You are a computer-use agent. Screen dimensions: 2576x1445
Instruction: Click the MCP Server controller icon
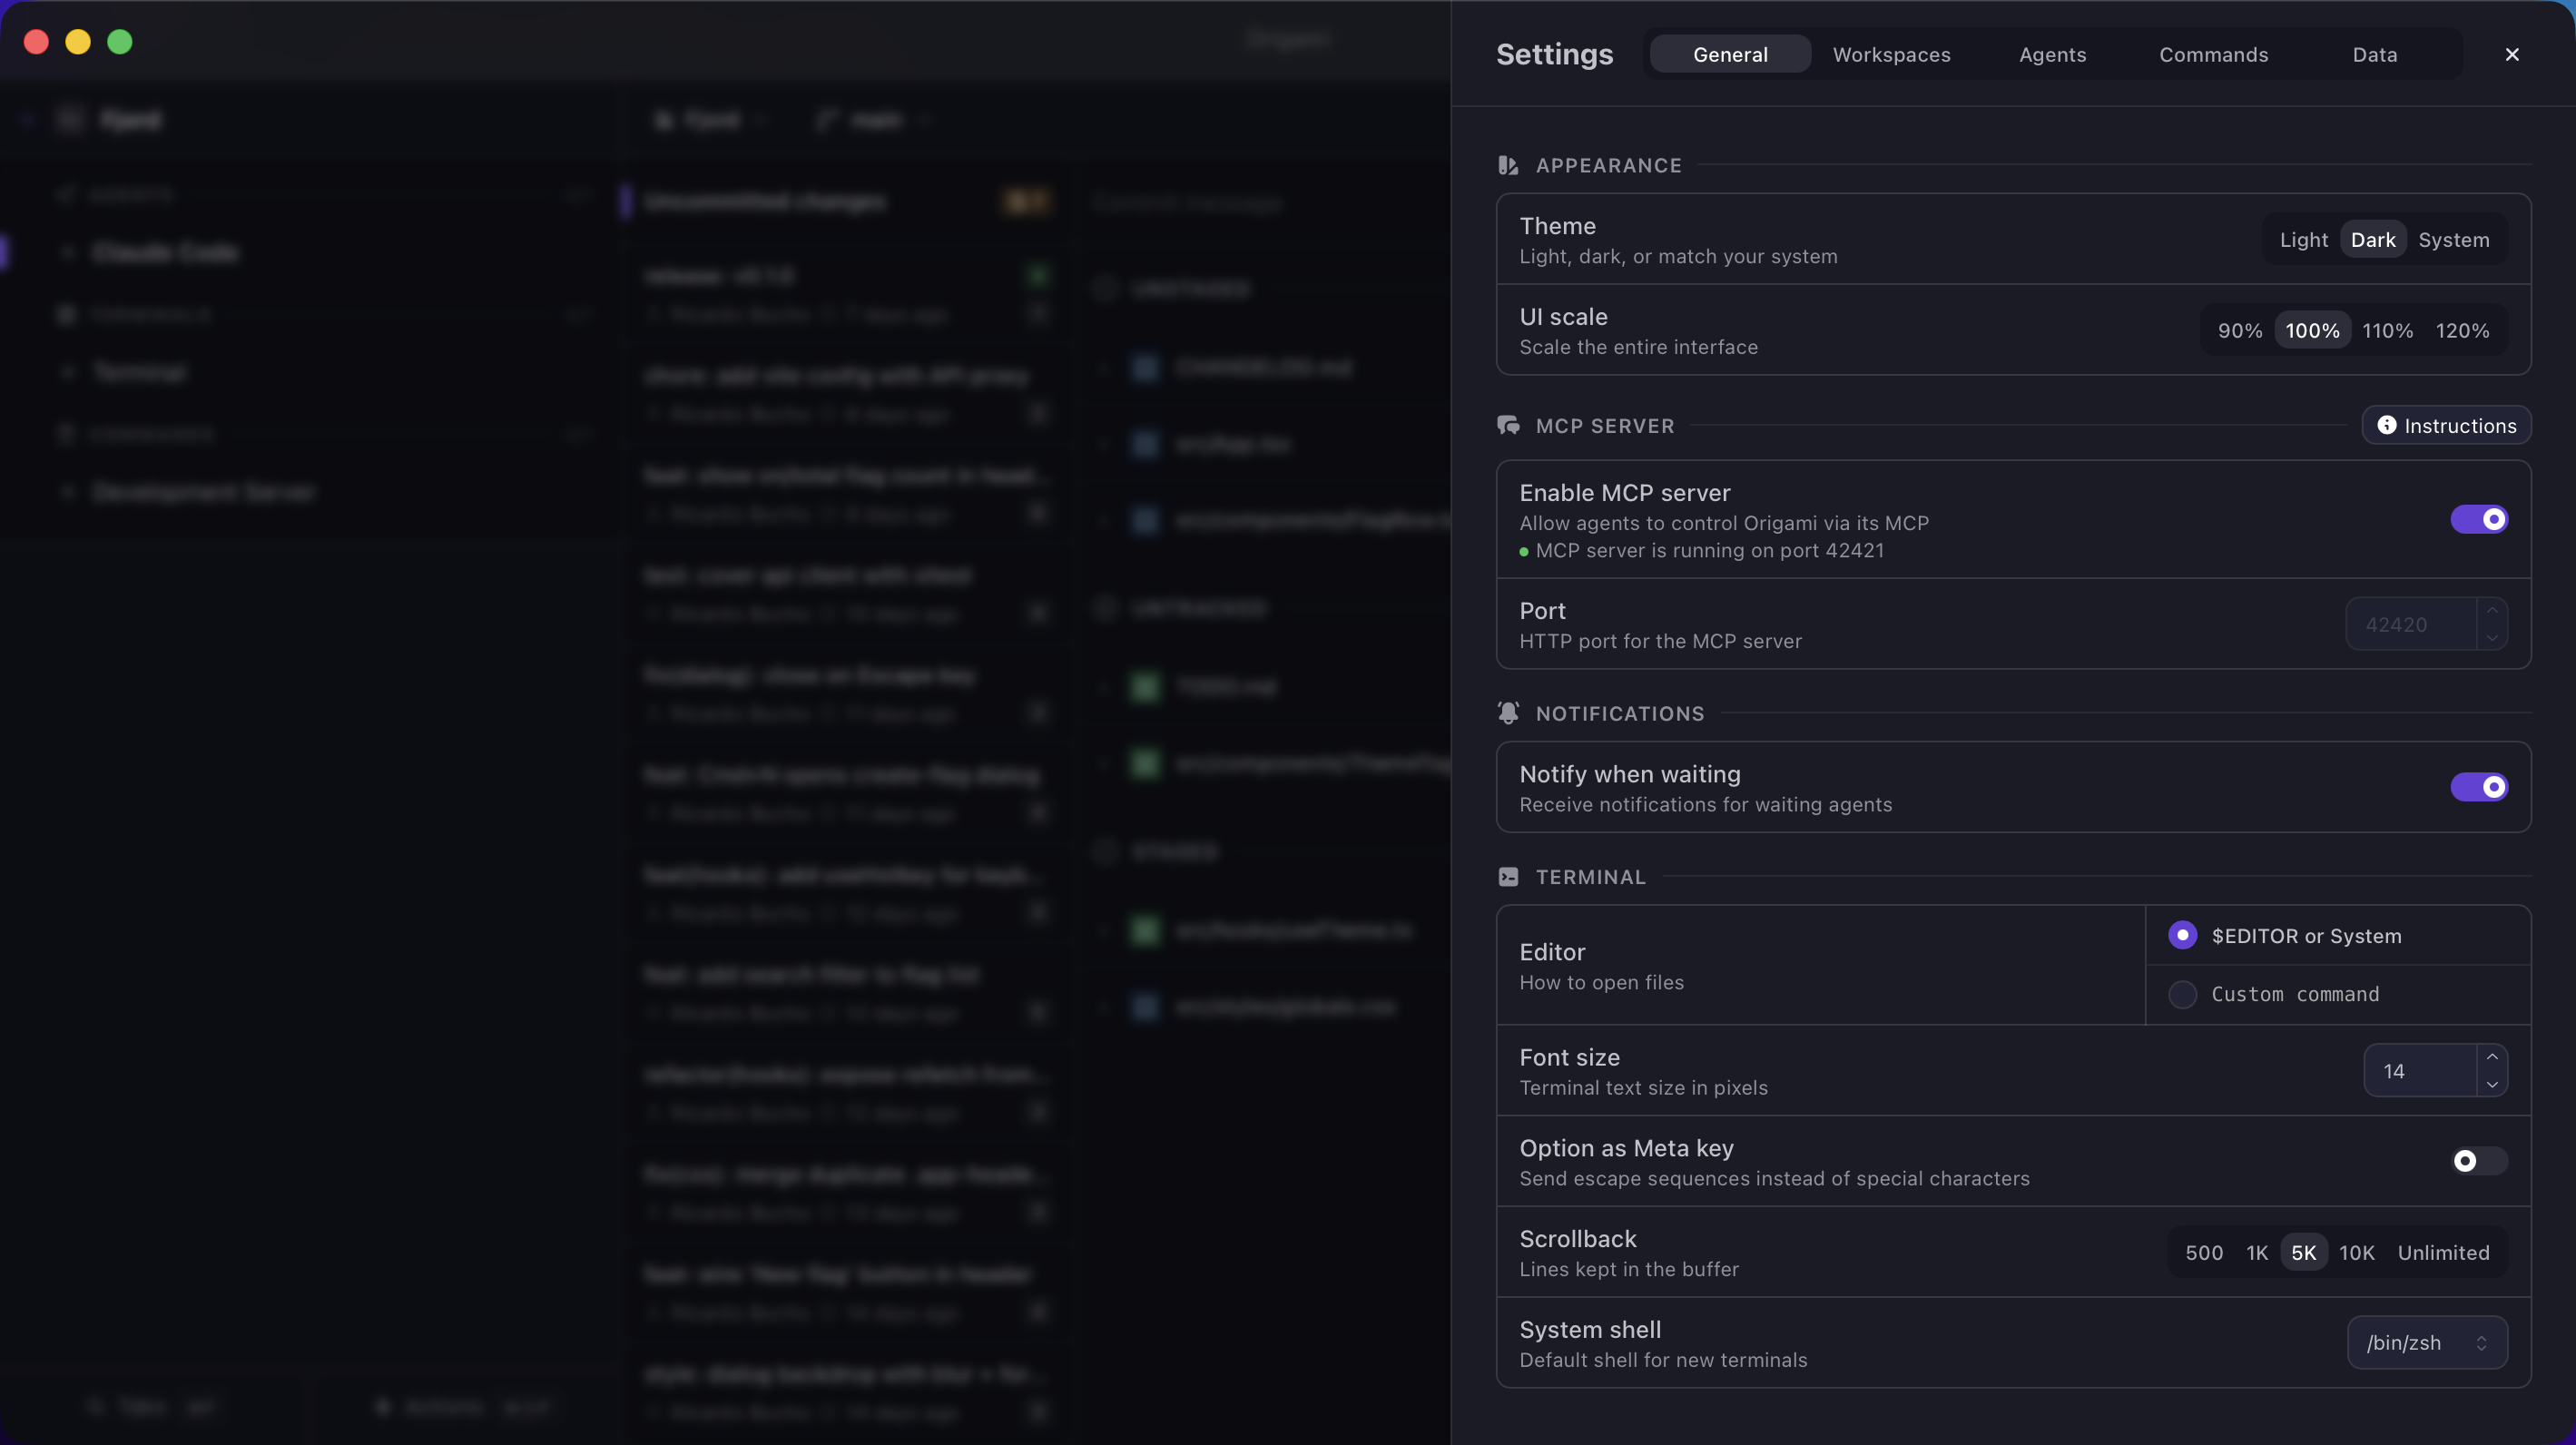click(x=1508, y=424)
